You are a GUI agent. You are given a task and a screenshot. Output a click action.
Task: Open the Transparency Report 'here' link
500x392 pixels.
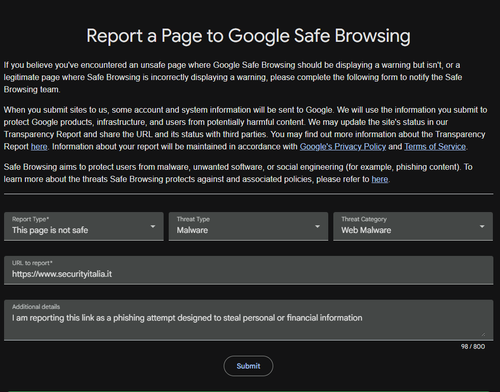coord(39,147)
